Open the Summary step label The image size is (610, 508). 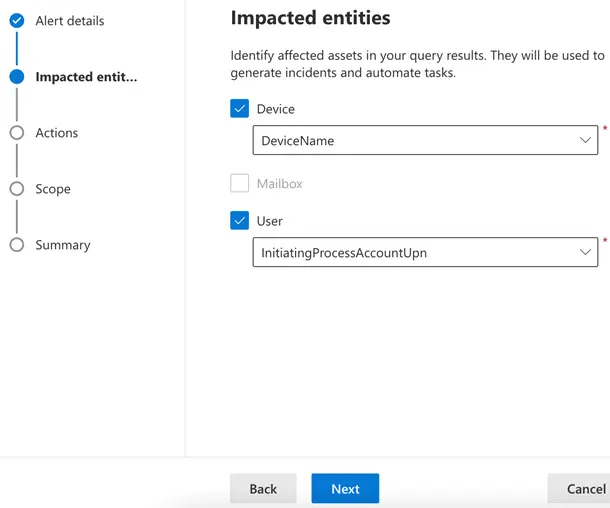coord(63,245)
